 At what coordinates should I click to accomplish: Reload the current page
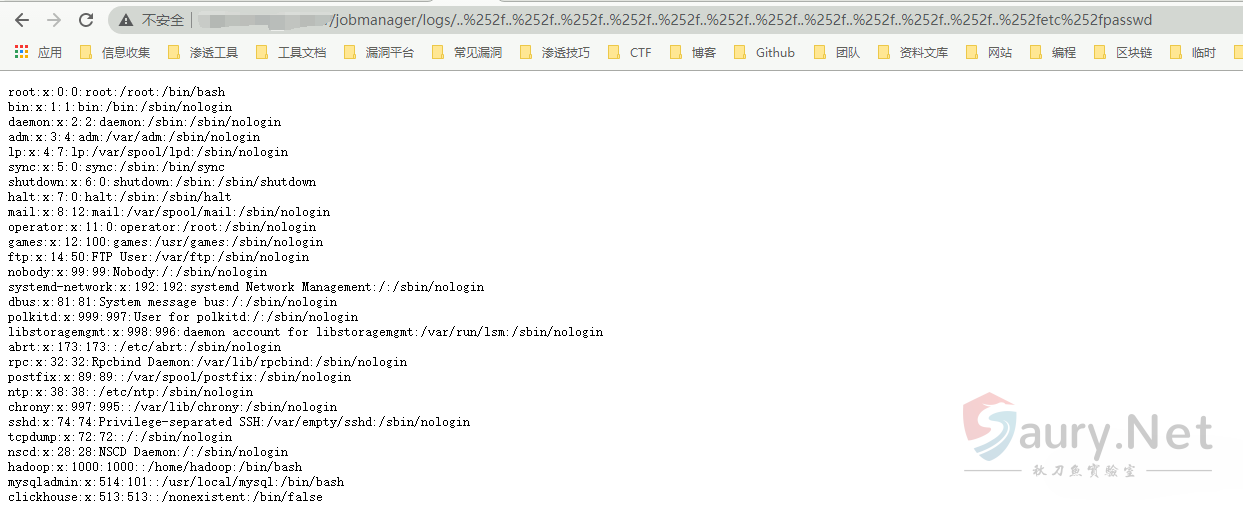coord(86,20)
